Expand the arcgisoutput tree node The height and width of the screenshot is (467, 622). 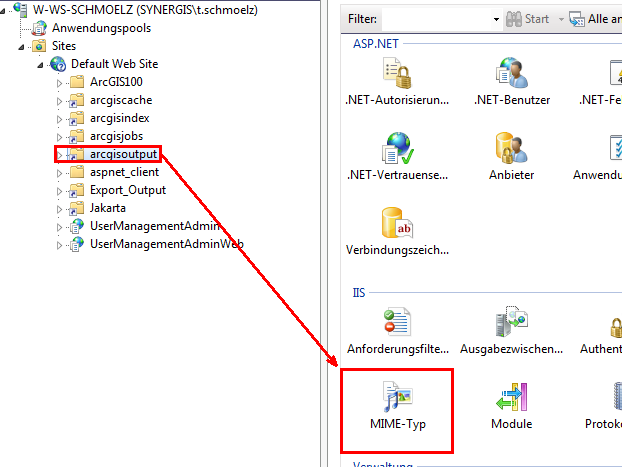[x=59, y=155]
